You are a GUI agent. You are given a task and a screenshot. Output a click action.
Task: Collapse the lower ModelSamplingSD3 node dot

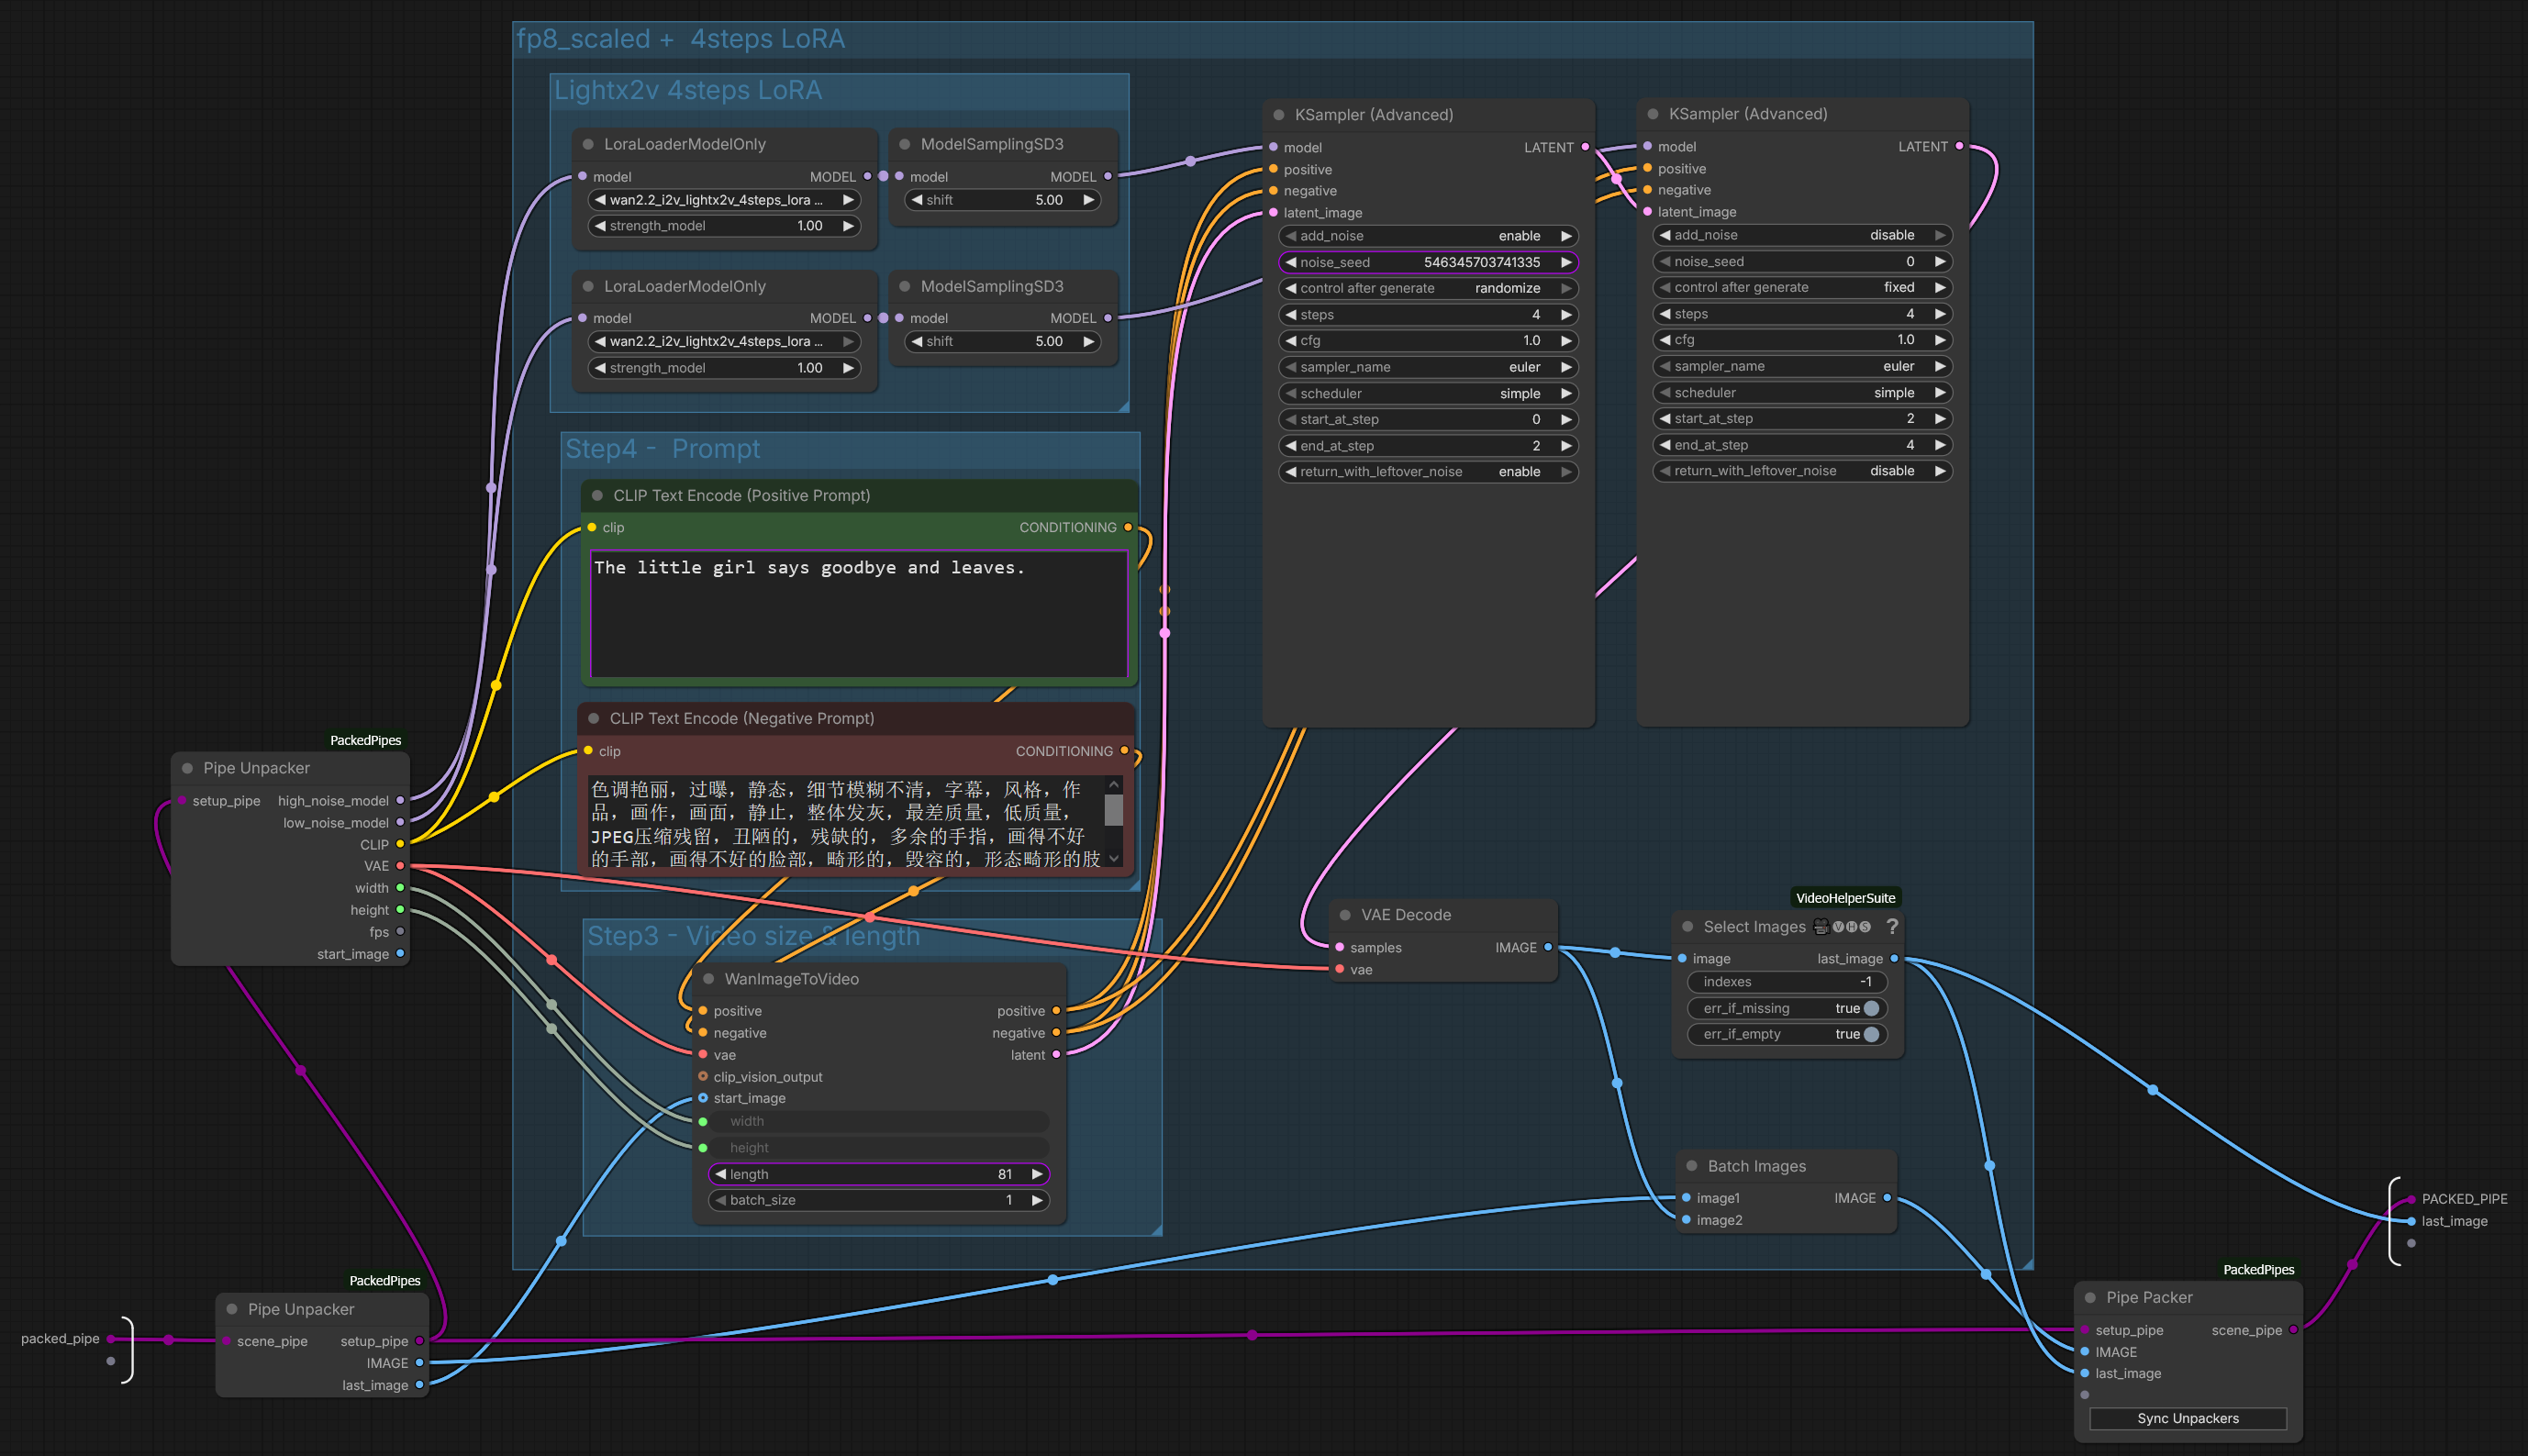coord(905,286)
